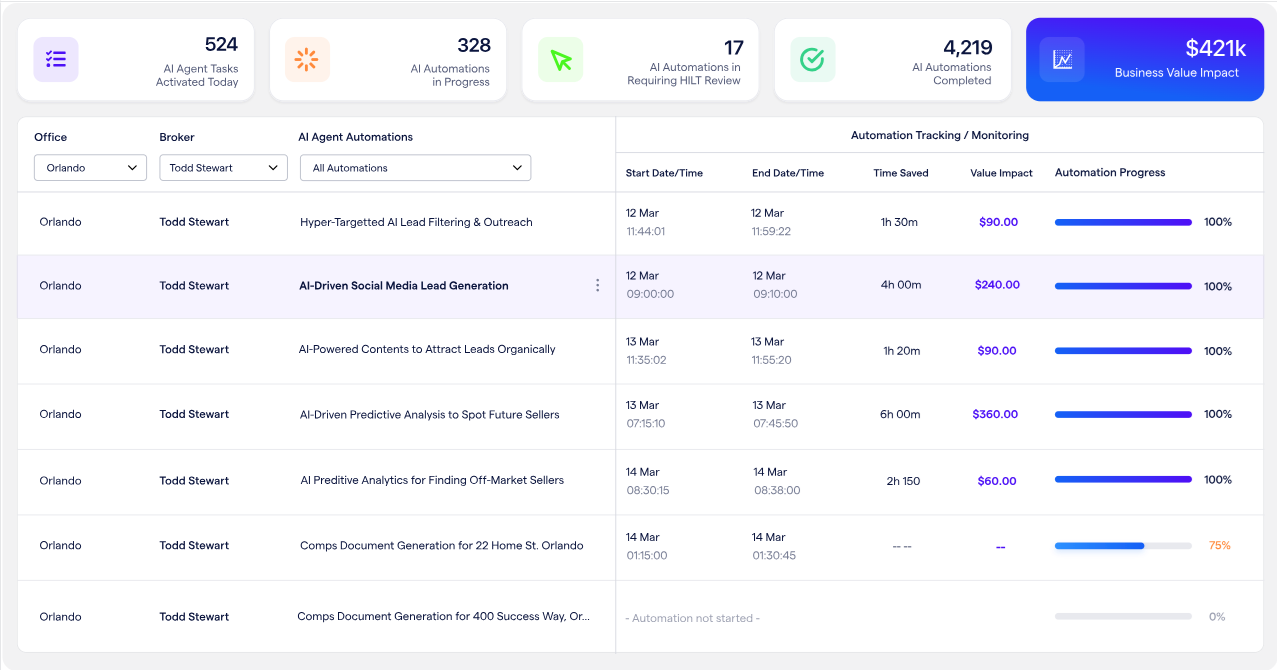
Task: Click the 'Automation not started' status text
Action: (x=692, y=618)
